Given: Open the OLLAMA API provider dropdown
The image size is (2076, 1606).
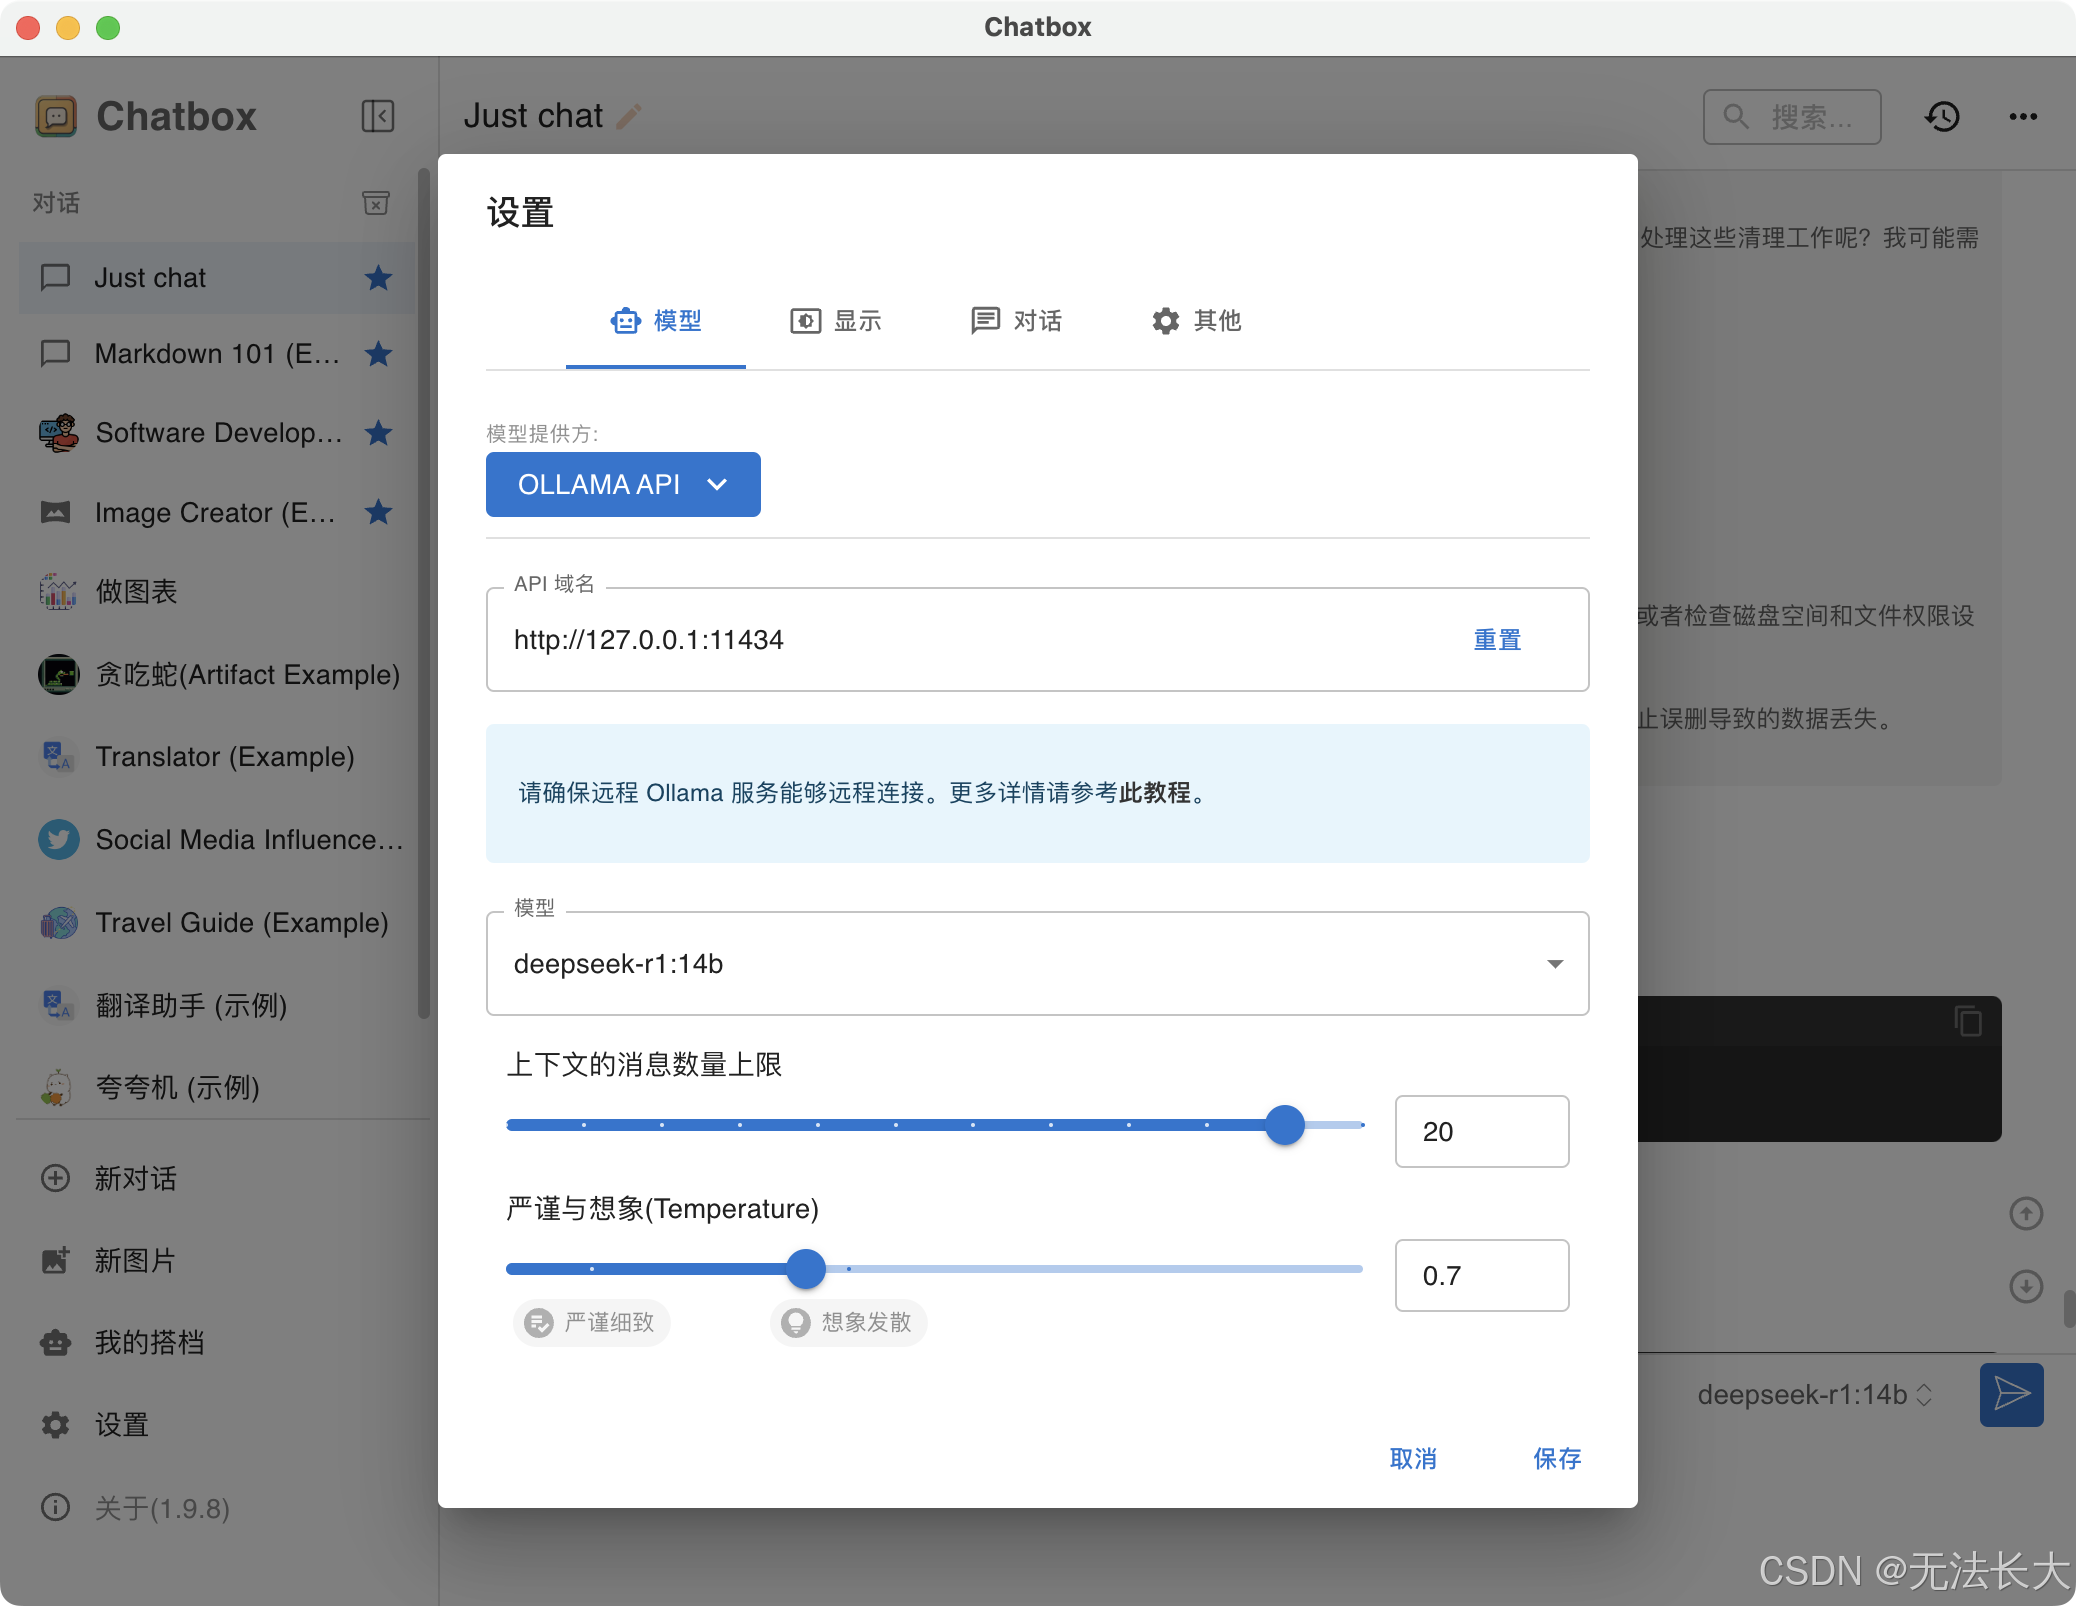Looking at the screenshot, I should [622, 485].
